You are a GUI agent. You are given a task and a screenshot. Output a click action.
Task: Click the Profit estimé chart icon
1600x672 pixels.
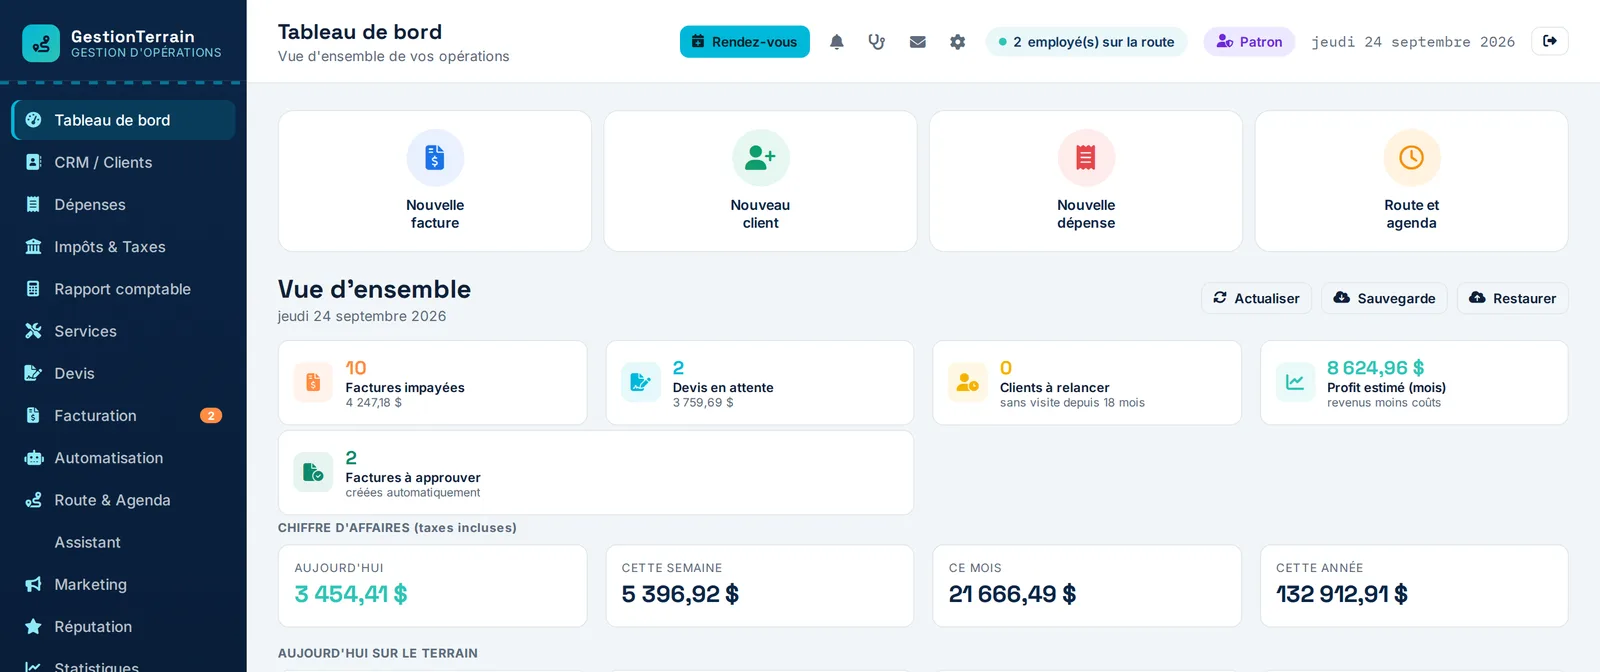pyautogui.click(x=1295, y=382)
